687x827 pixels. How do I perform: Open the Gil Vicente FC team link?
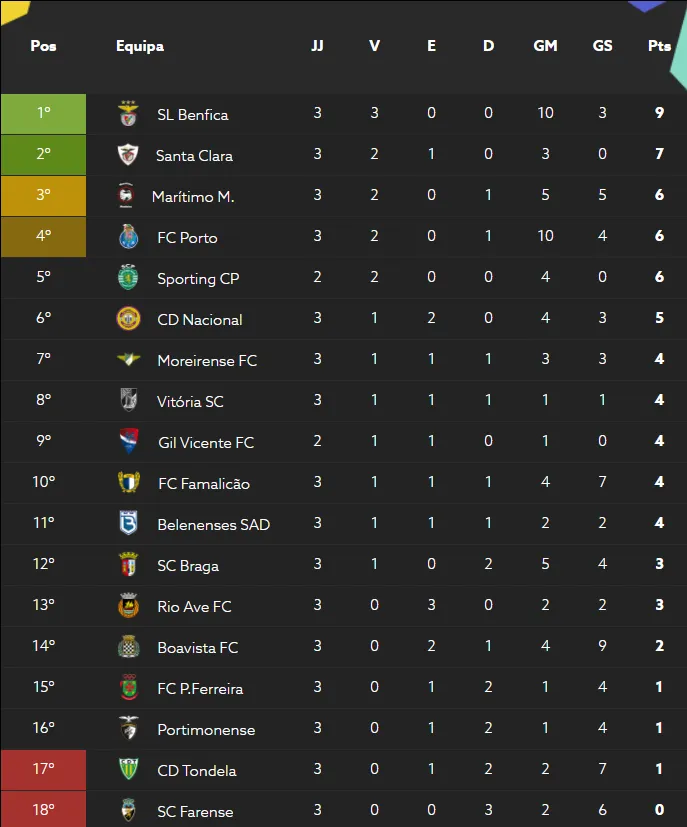click(206, 443)
